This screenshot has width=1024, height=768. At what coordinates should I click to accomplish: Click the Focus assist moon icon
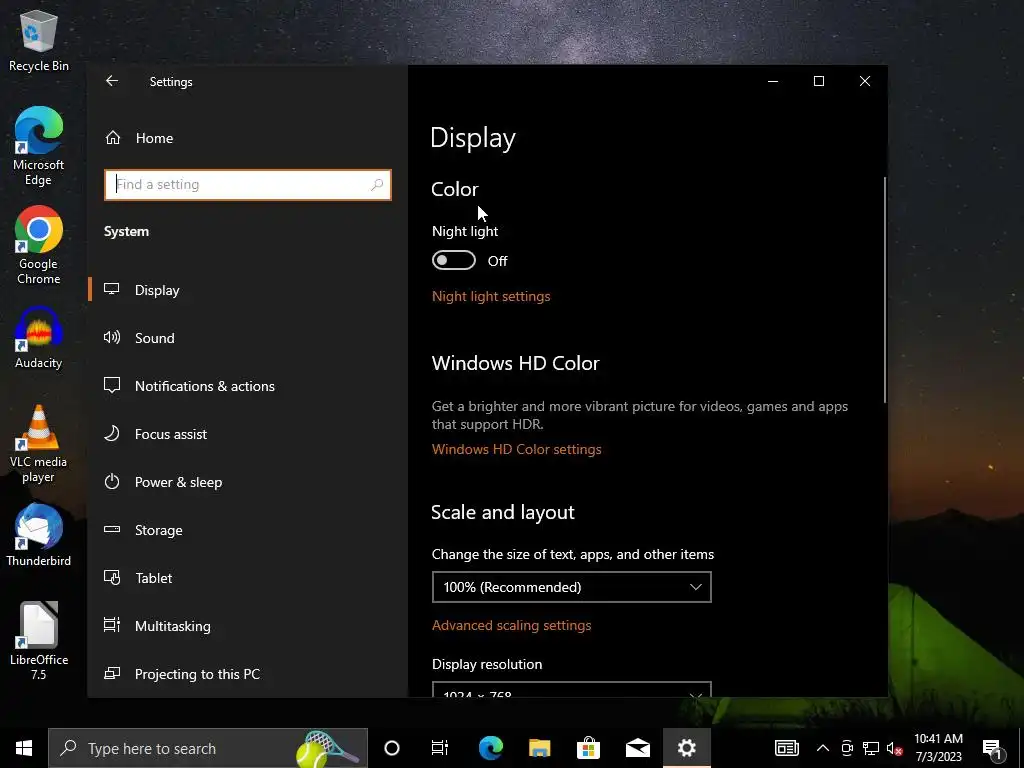112,434
